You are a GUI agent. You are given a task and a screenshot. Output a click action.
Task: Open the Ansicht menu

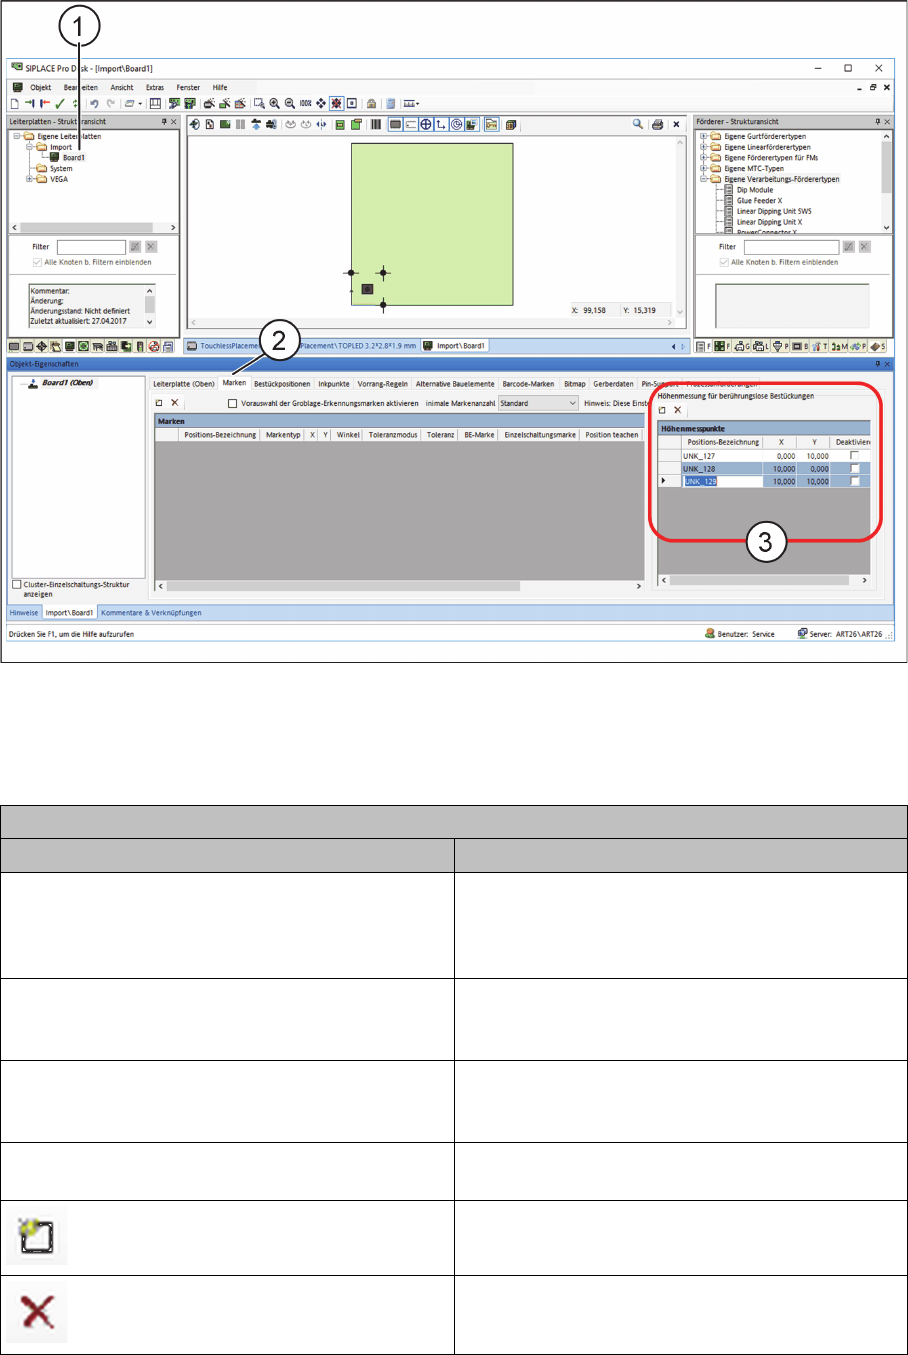(122, 87)
